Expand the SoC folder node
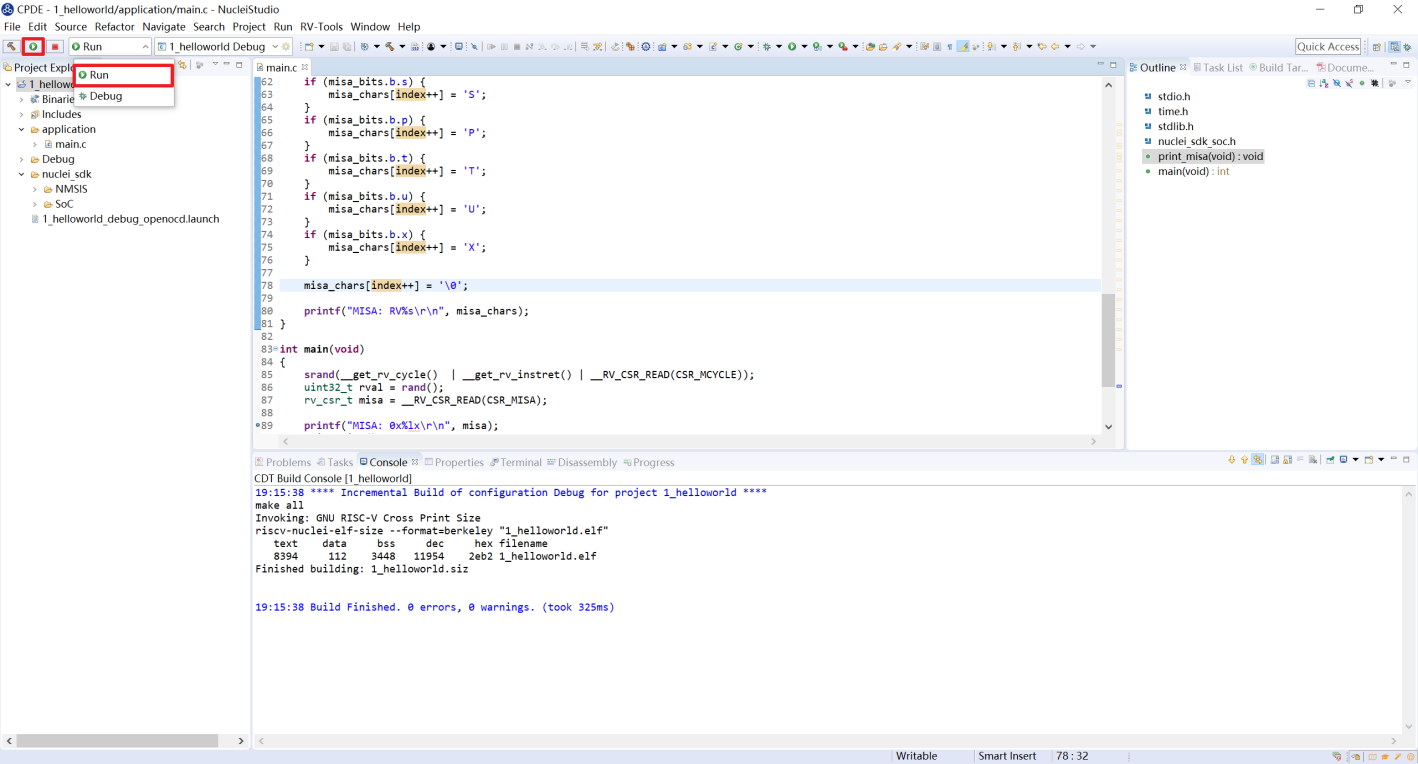1418x764 pixels. pos(35,204)
